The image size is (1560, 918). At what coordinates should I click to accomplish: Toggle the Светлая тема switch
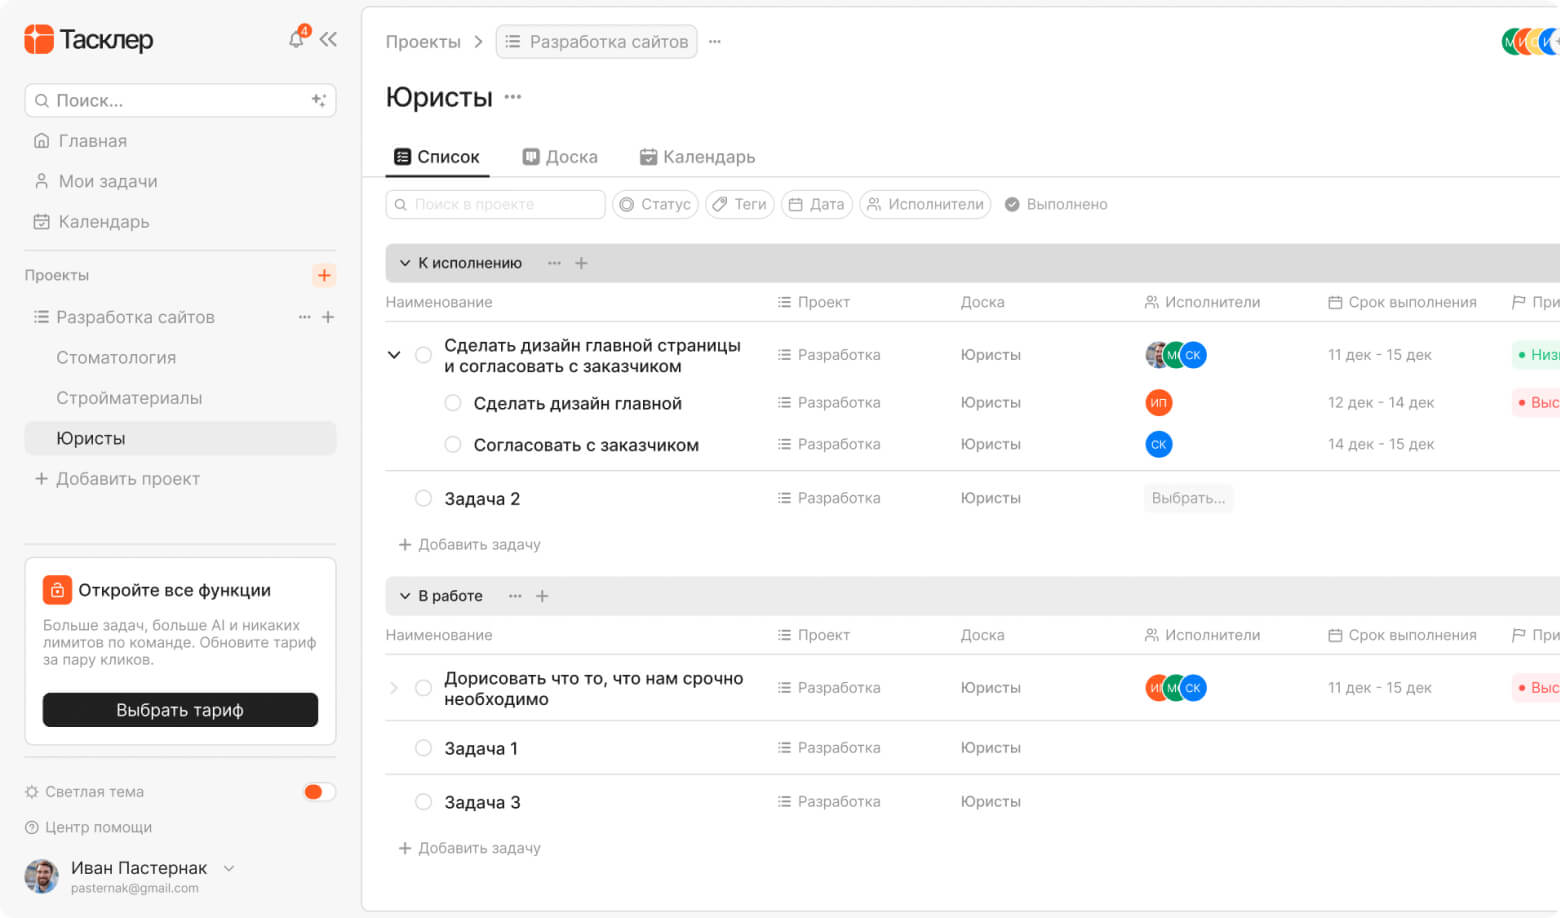[319, 792]
